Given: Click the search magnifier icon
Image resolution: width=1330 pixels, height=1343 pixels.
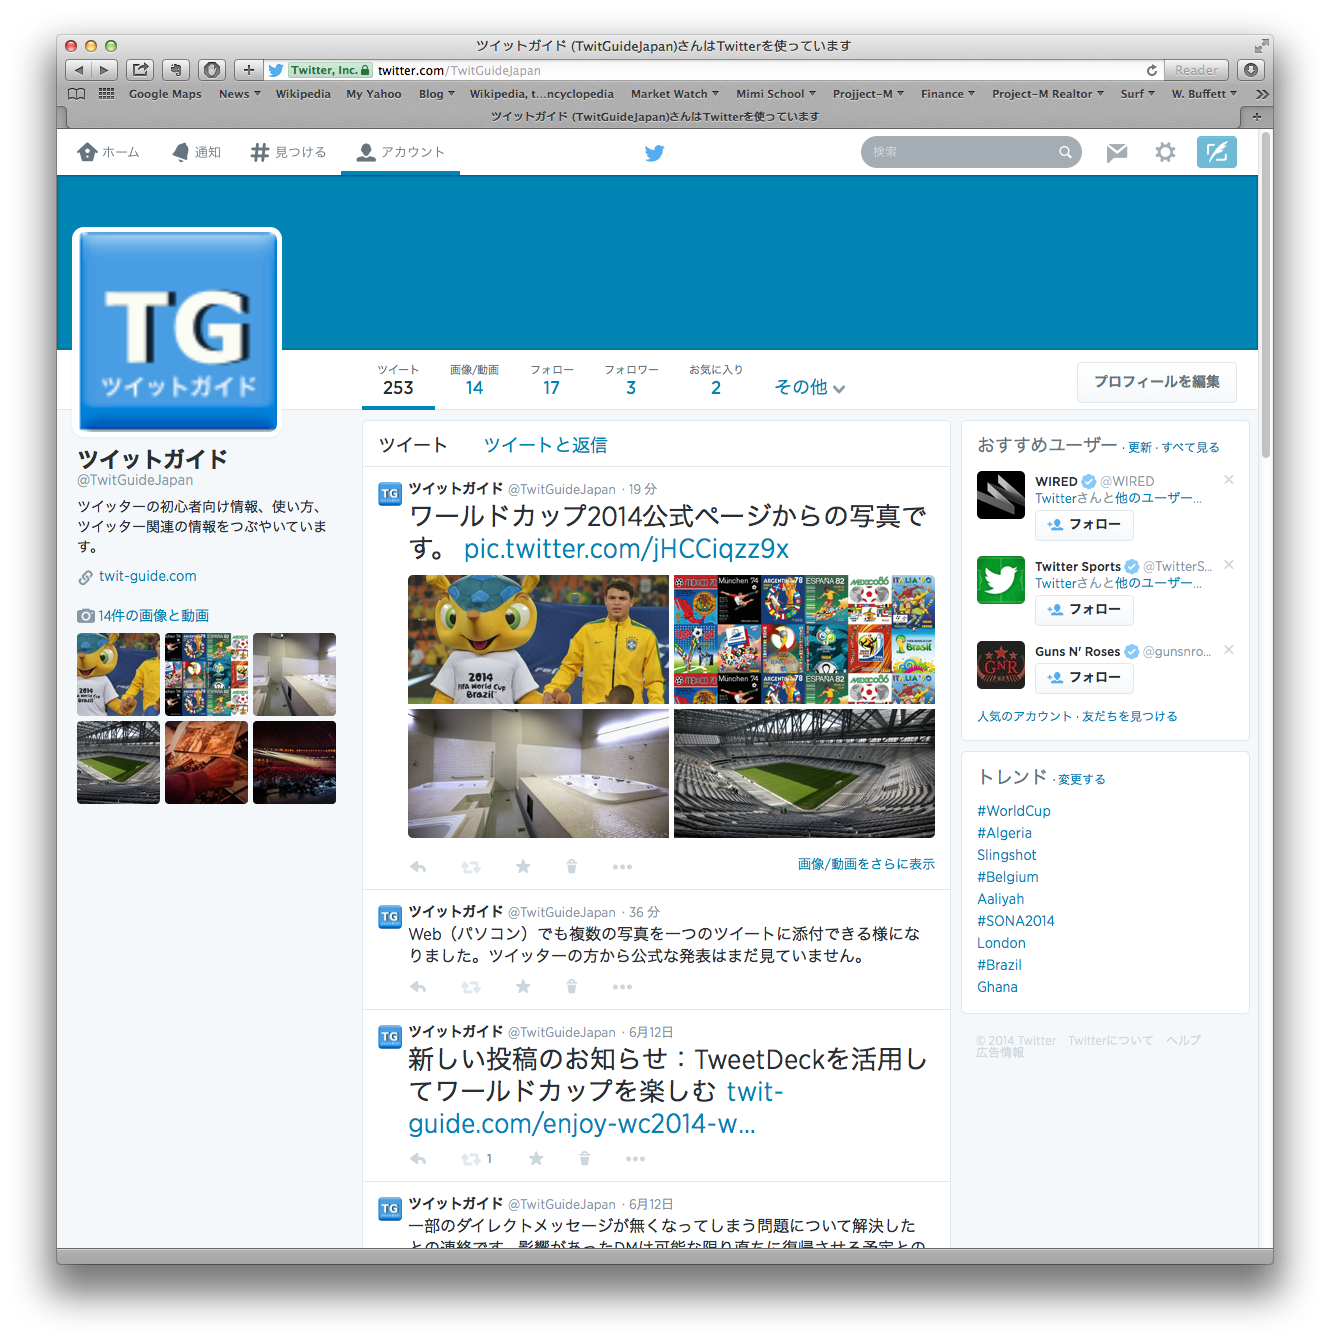Looking at the screenshot, I should coord(1065,152).
